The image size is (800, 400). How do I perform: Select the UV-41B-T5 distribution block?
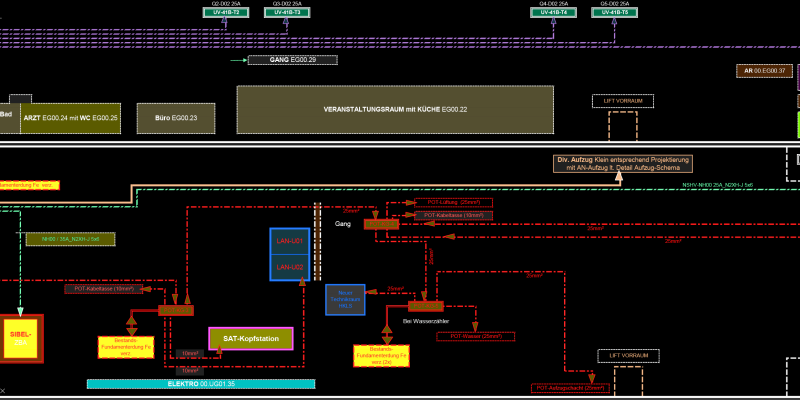pos(614,12)
